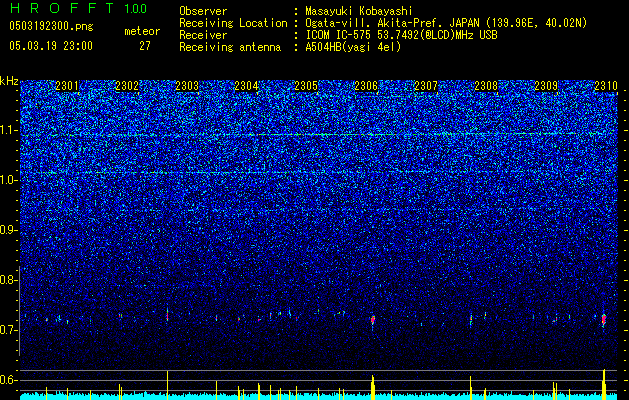Click the 0.7 frequency axis label
This screenshot has height=400, width=629.
[x=9, y=330]
